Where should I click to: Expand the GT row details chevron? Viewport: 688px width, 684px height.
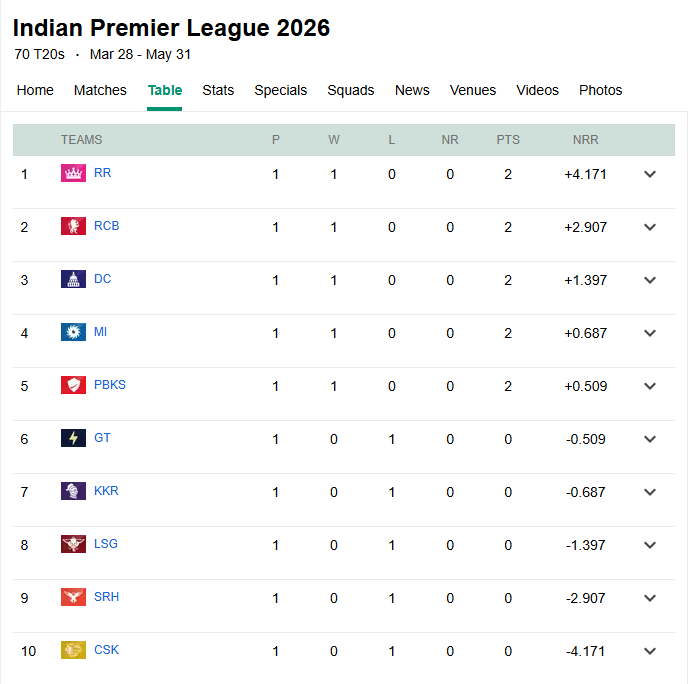(650, 439)
